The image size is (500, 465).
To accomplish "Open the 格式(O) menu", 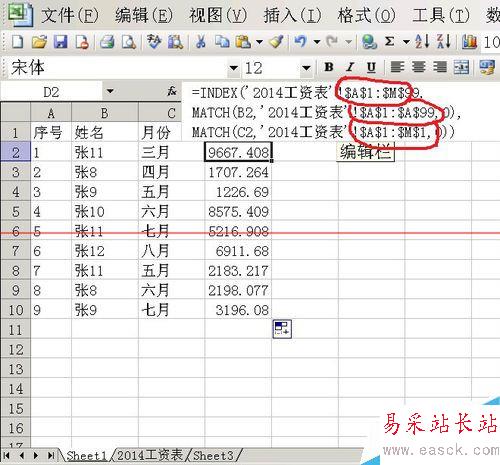I will coord(367,15).
